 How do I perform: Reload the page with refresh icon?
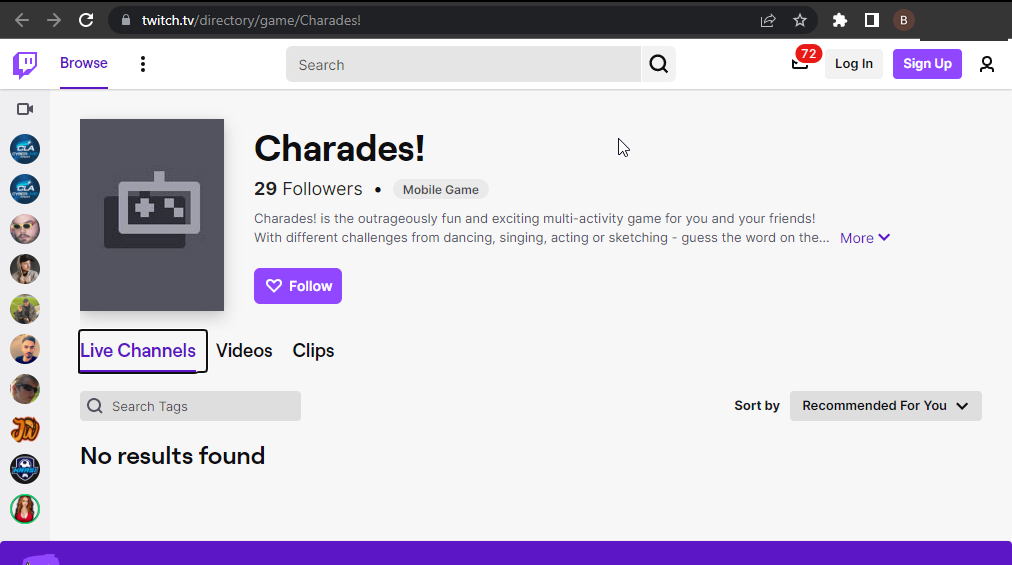86,20
